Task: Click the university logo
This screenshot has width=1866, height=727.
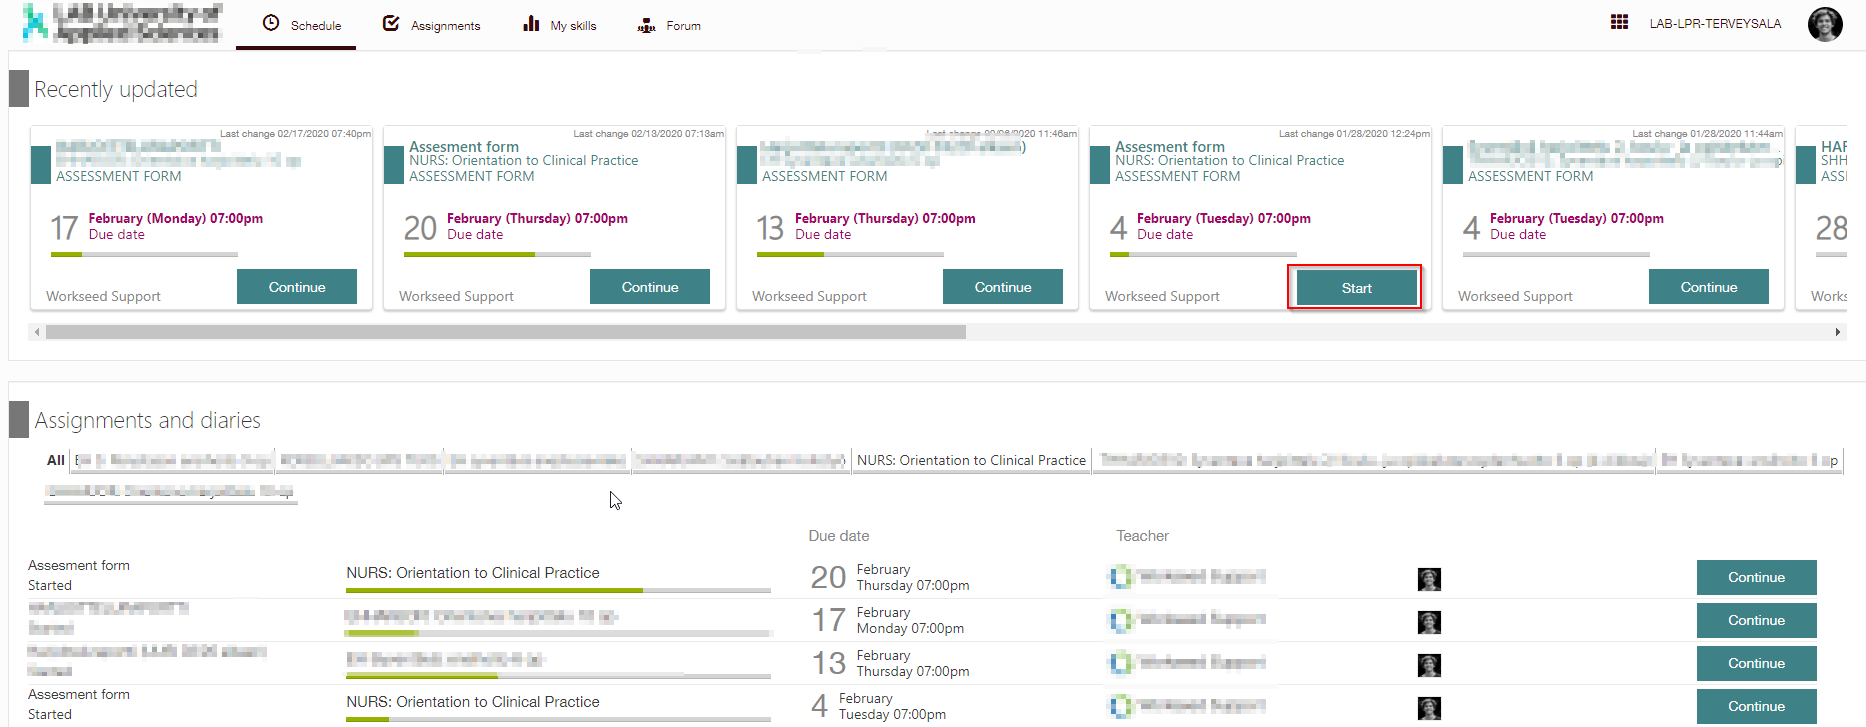Action: click(x=121, y=23)
